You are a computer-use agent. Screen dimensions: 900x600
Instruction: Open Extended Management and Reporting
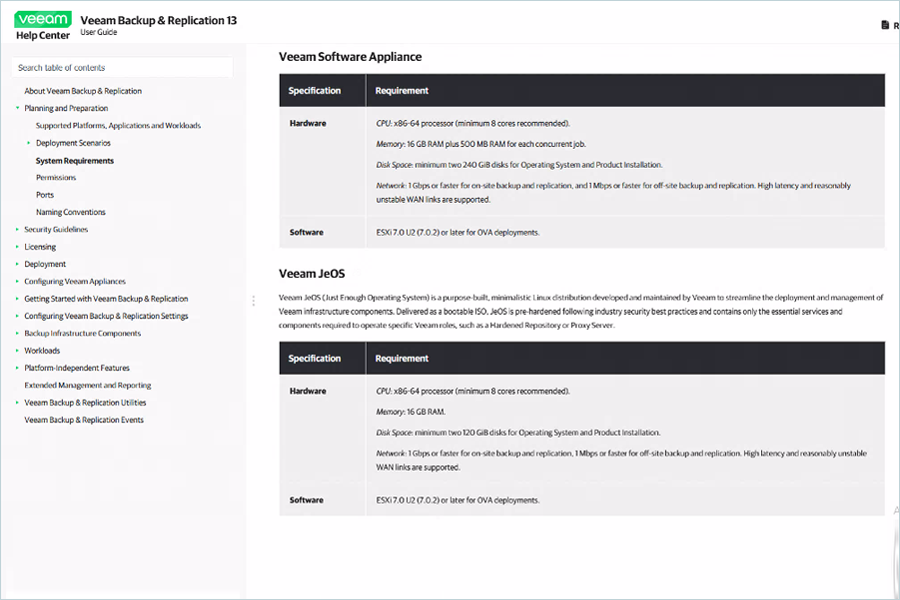pos(88,385)
